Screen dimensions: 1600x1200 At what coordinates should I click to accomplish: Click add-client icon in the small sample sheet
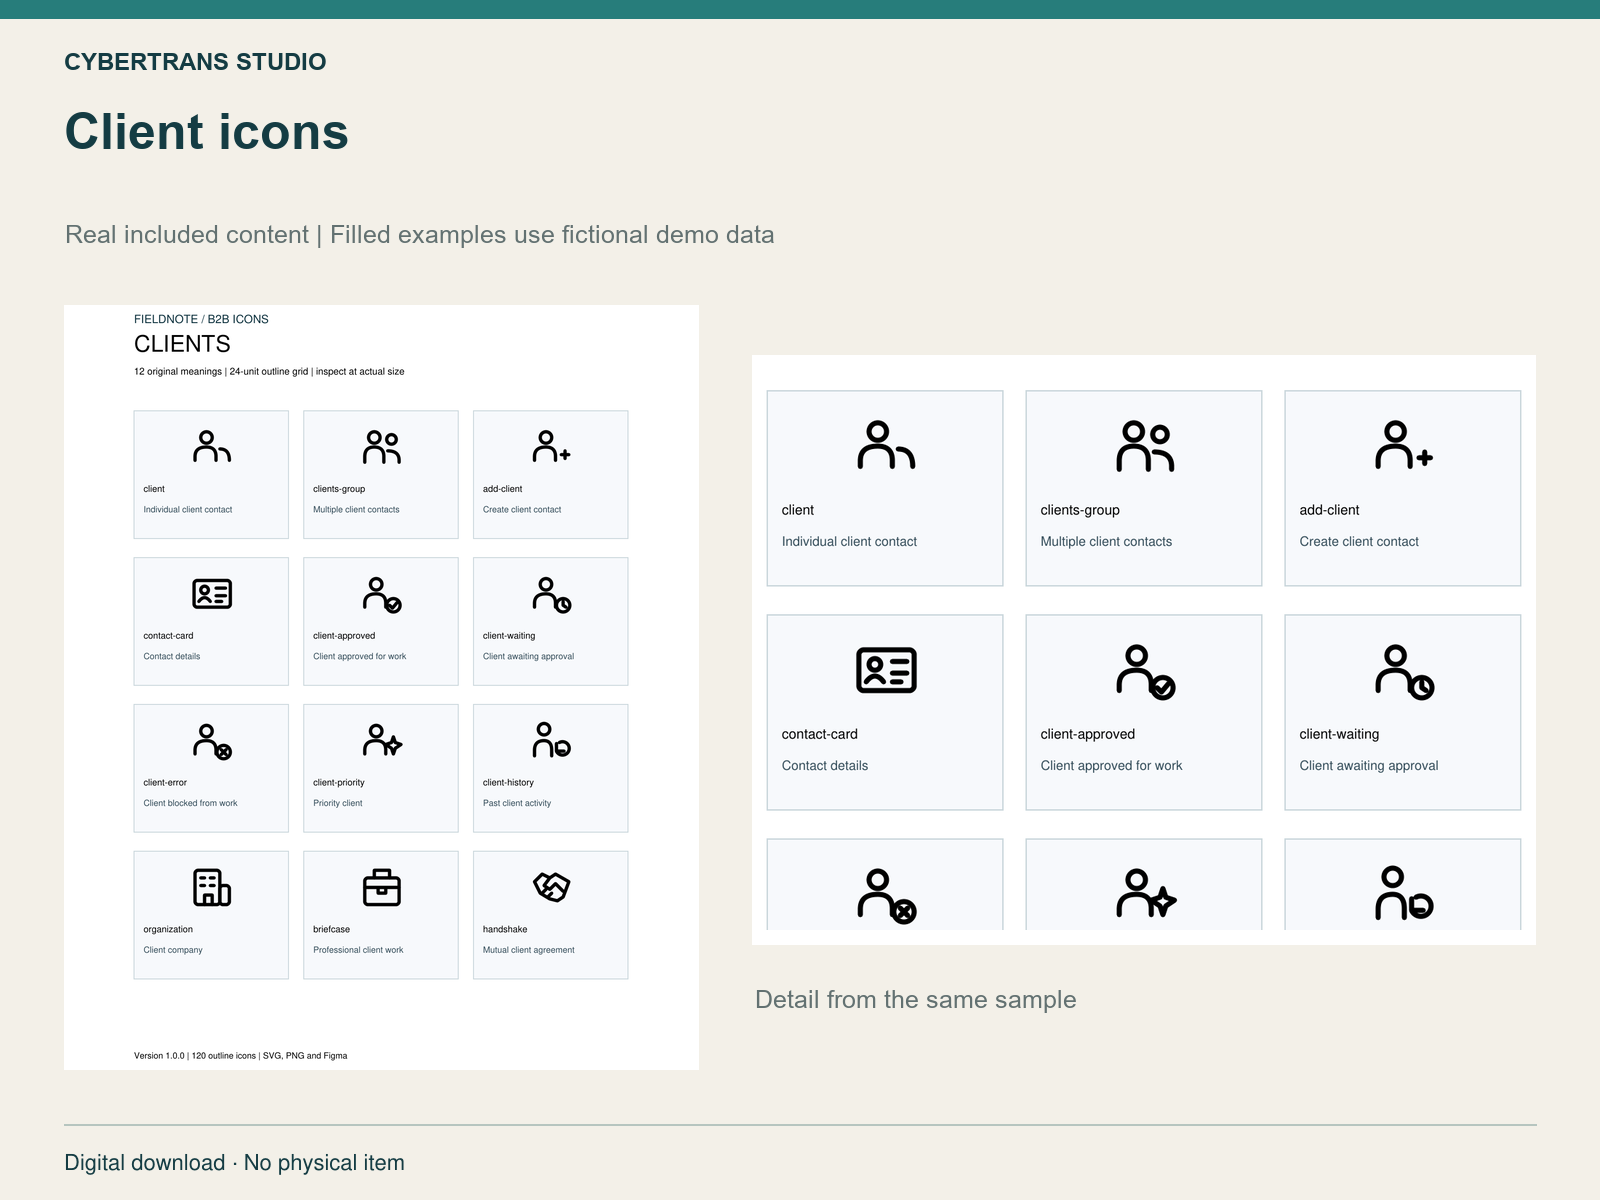(x=551, y=446)
